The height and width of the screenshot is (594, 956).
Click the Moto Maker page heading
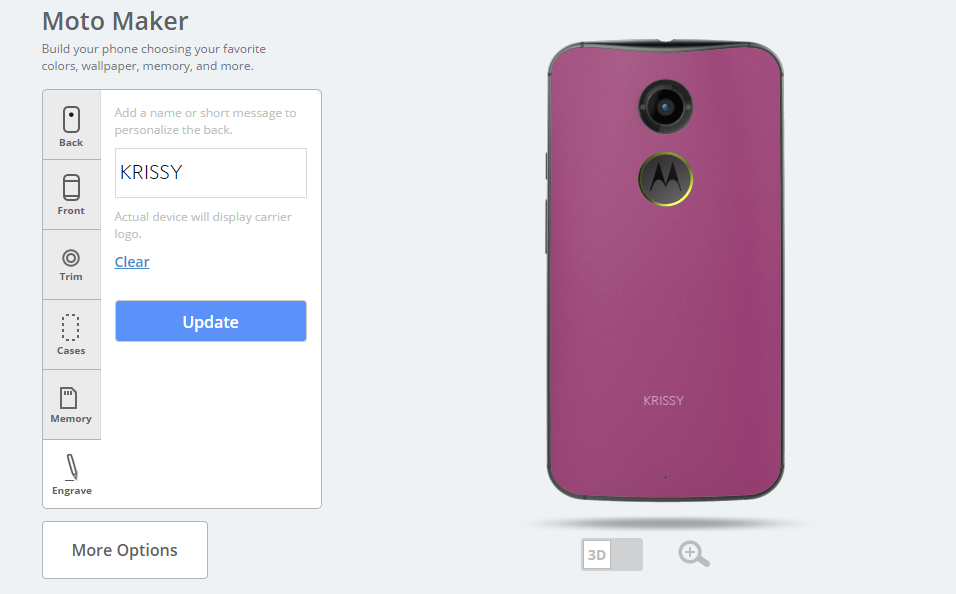115,21
